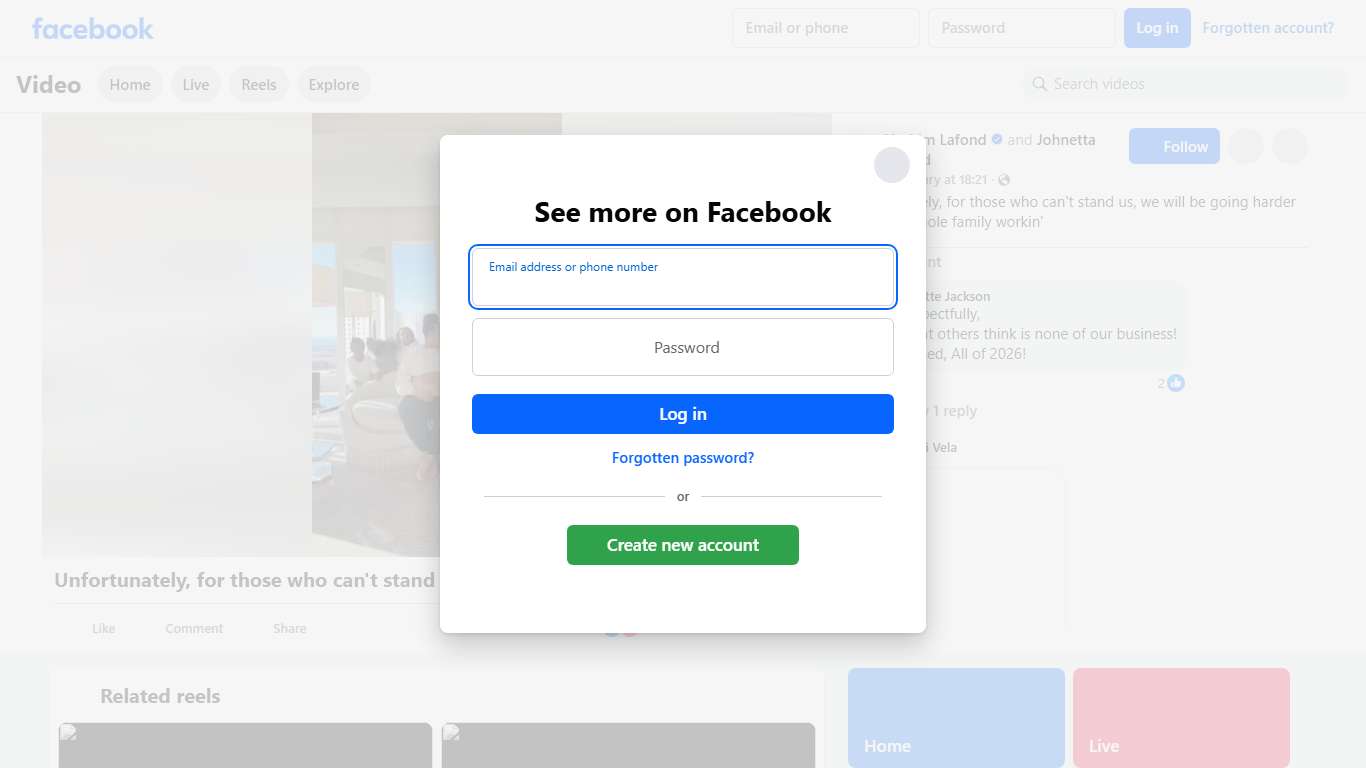Image resolution: width=1366 pixels, height=768 pixels.
Task: Click the Search videos box
Action: pos(1185,84)
